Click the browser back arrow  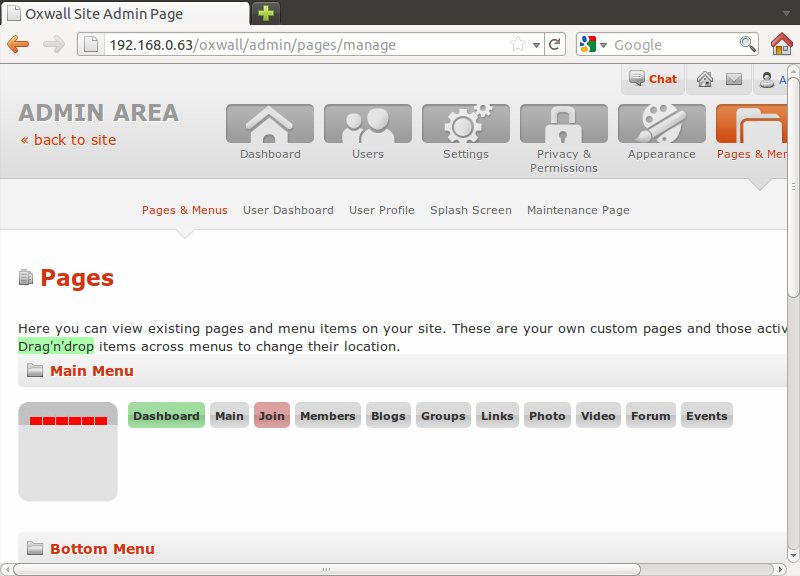(x=18, y=44)
